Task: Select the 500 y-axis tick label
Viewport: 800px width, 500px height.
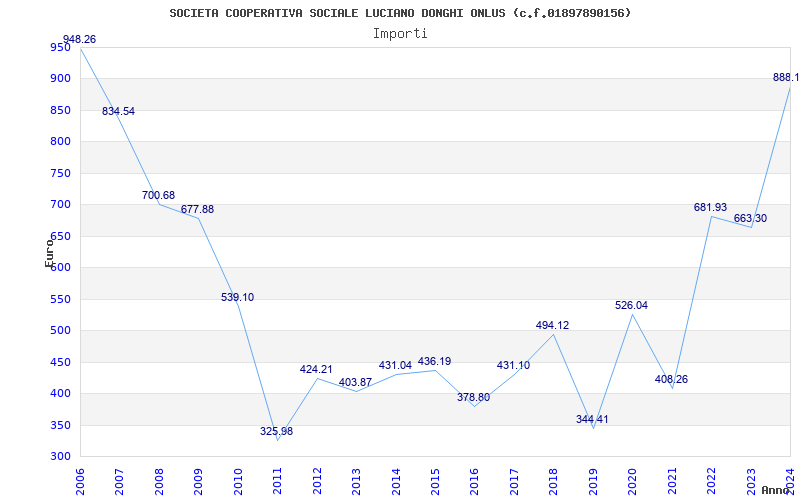Action: pyautogui.click(x=60, y=331)
